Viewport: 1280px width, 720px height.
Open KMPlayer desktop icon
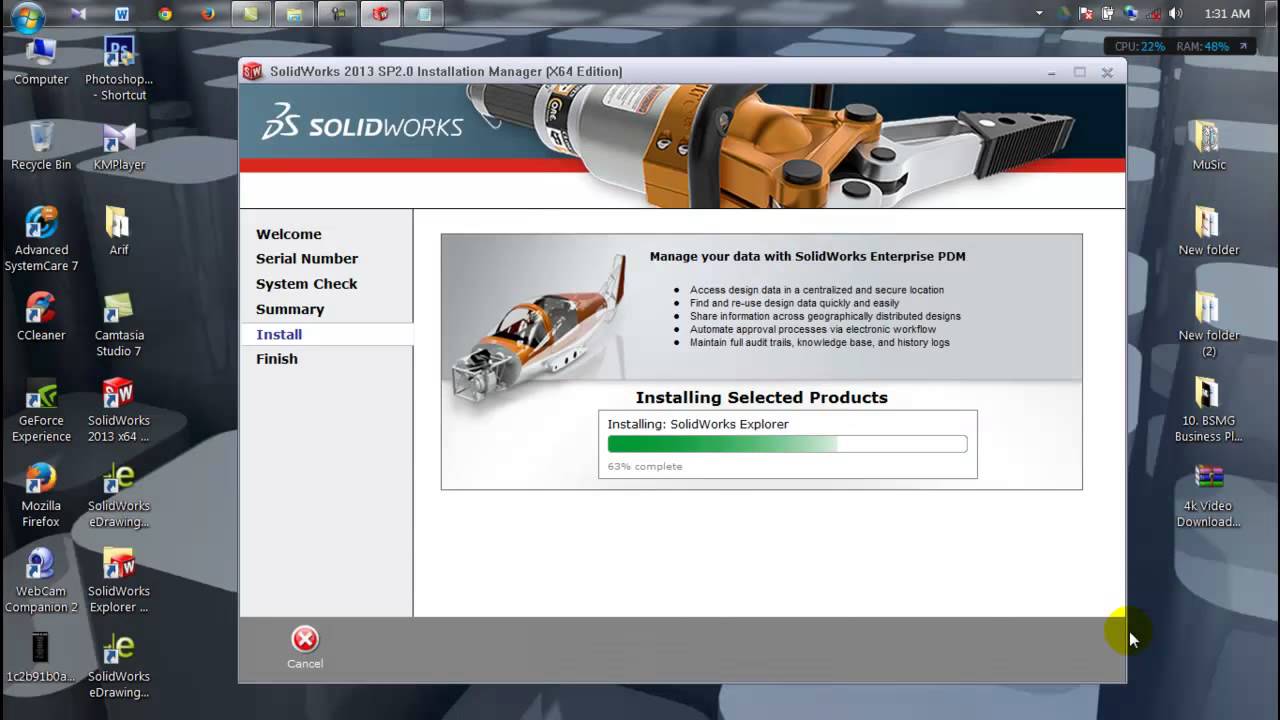119,147
